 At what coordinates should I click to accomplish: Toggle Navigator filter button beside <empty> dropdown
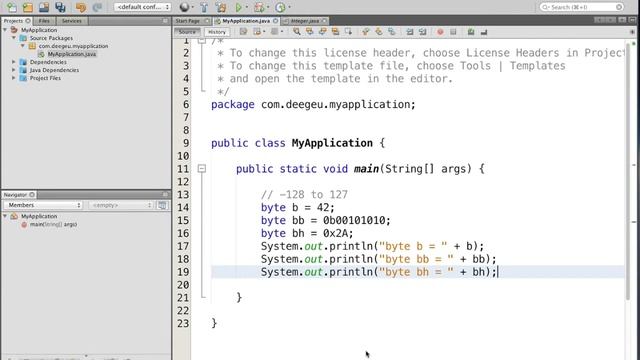pyautogui.click(x=162, y=205)
